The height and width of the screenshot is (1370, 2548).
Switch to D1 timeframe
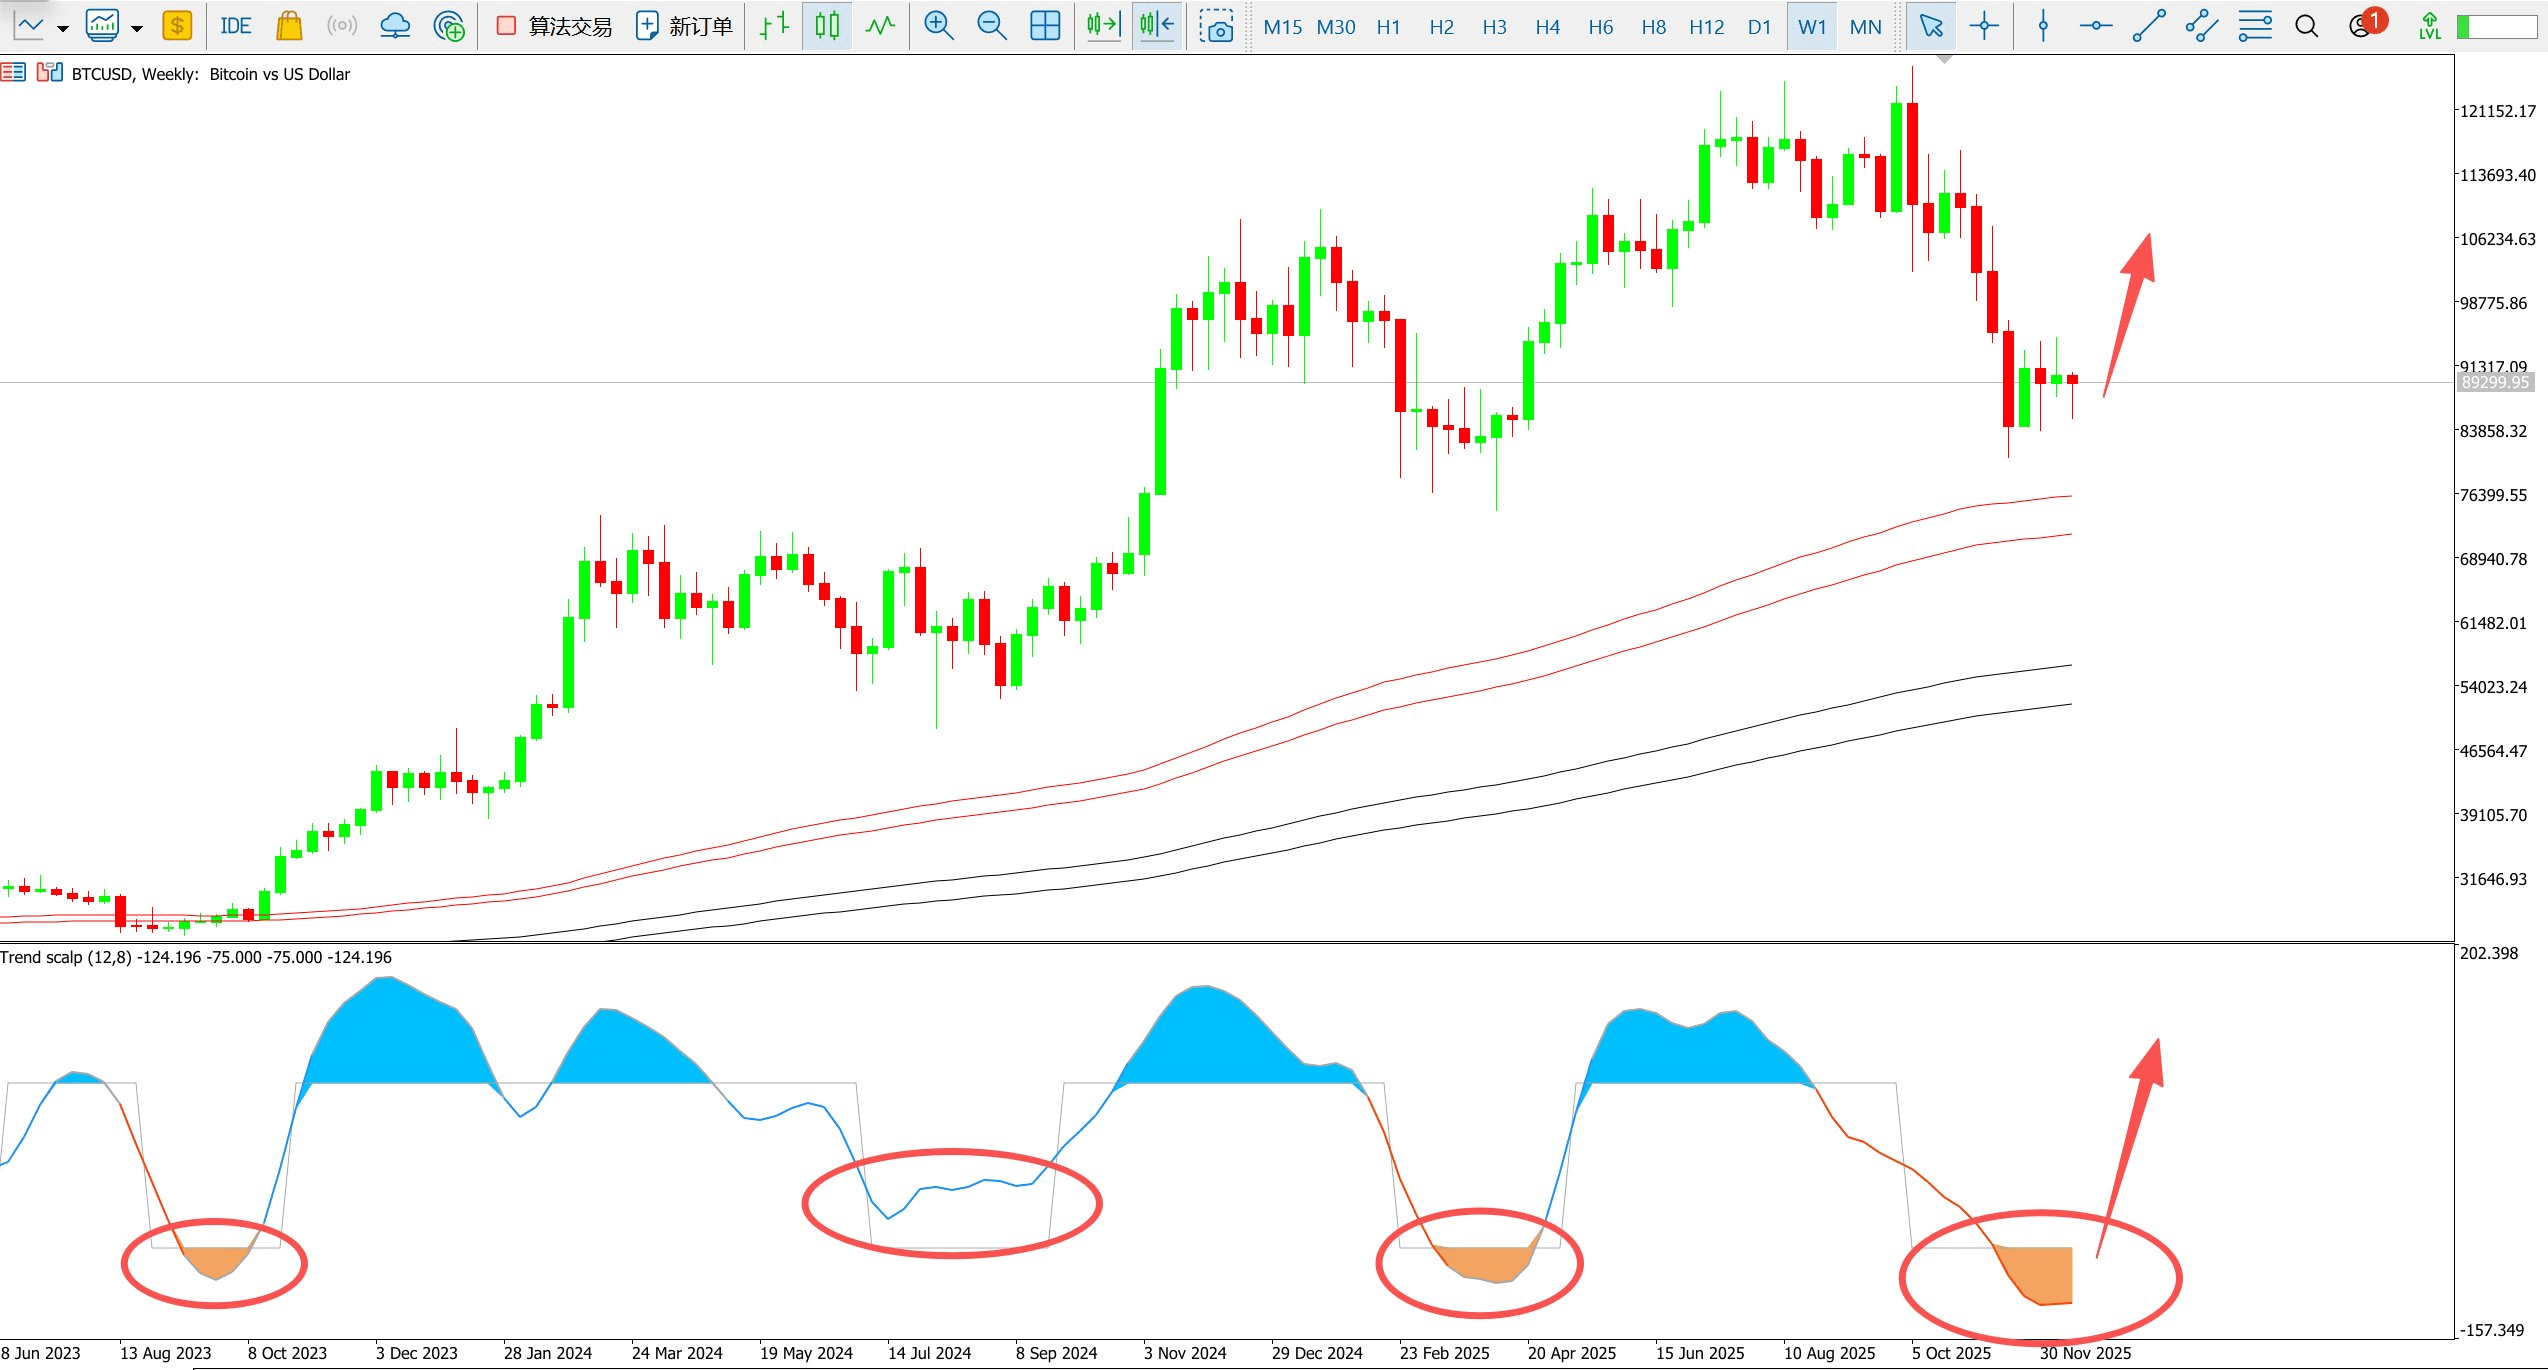(1759, 27)
